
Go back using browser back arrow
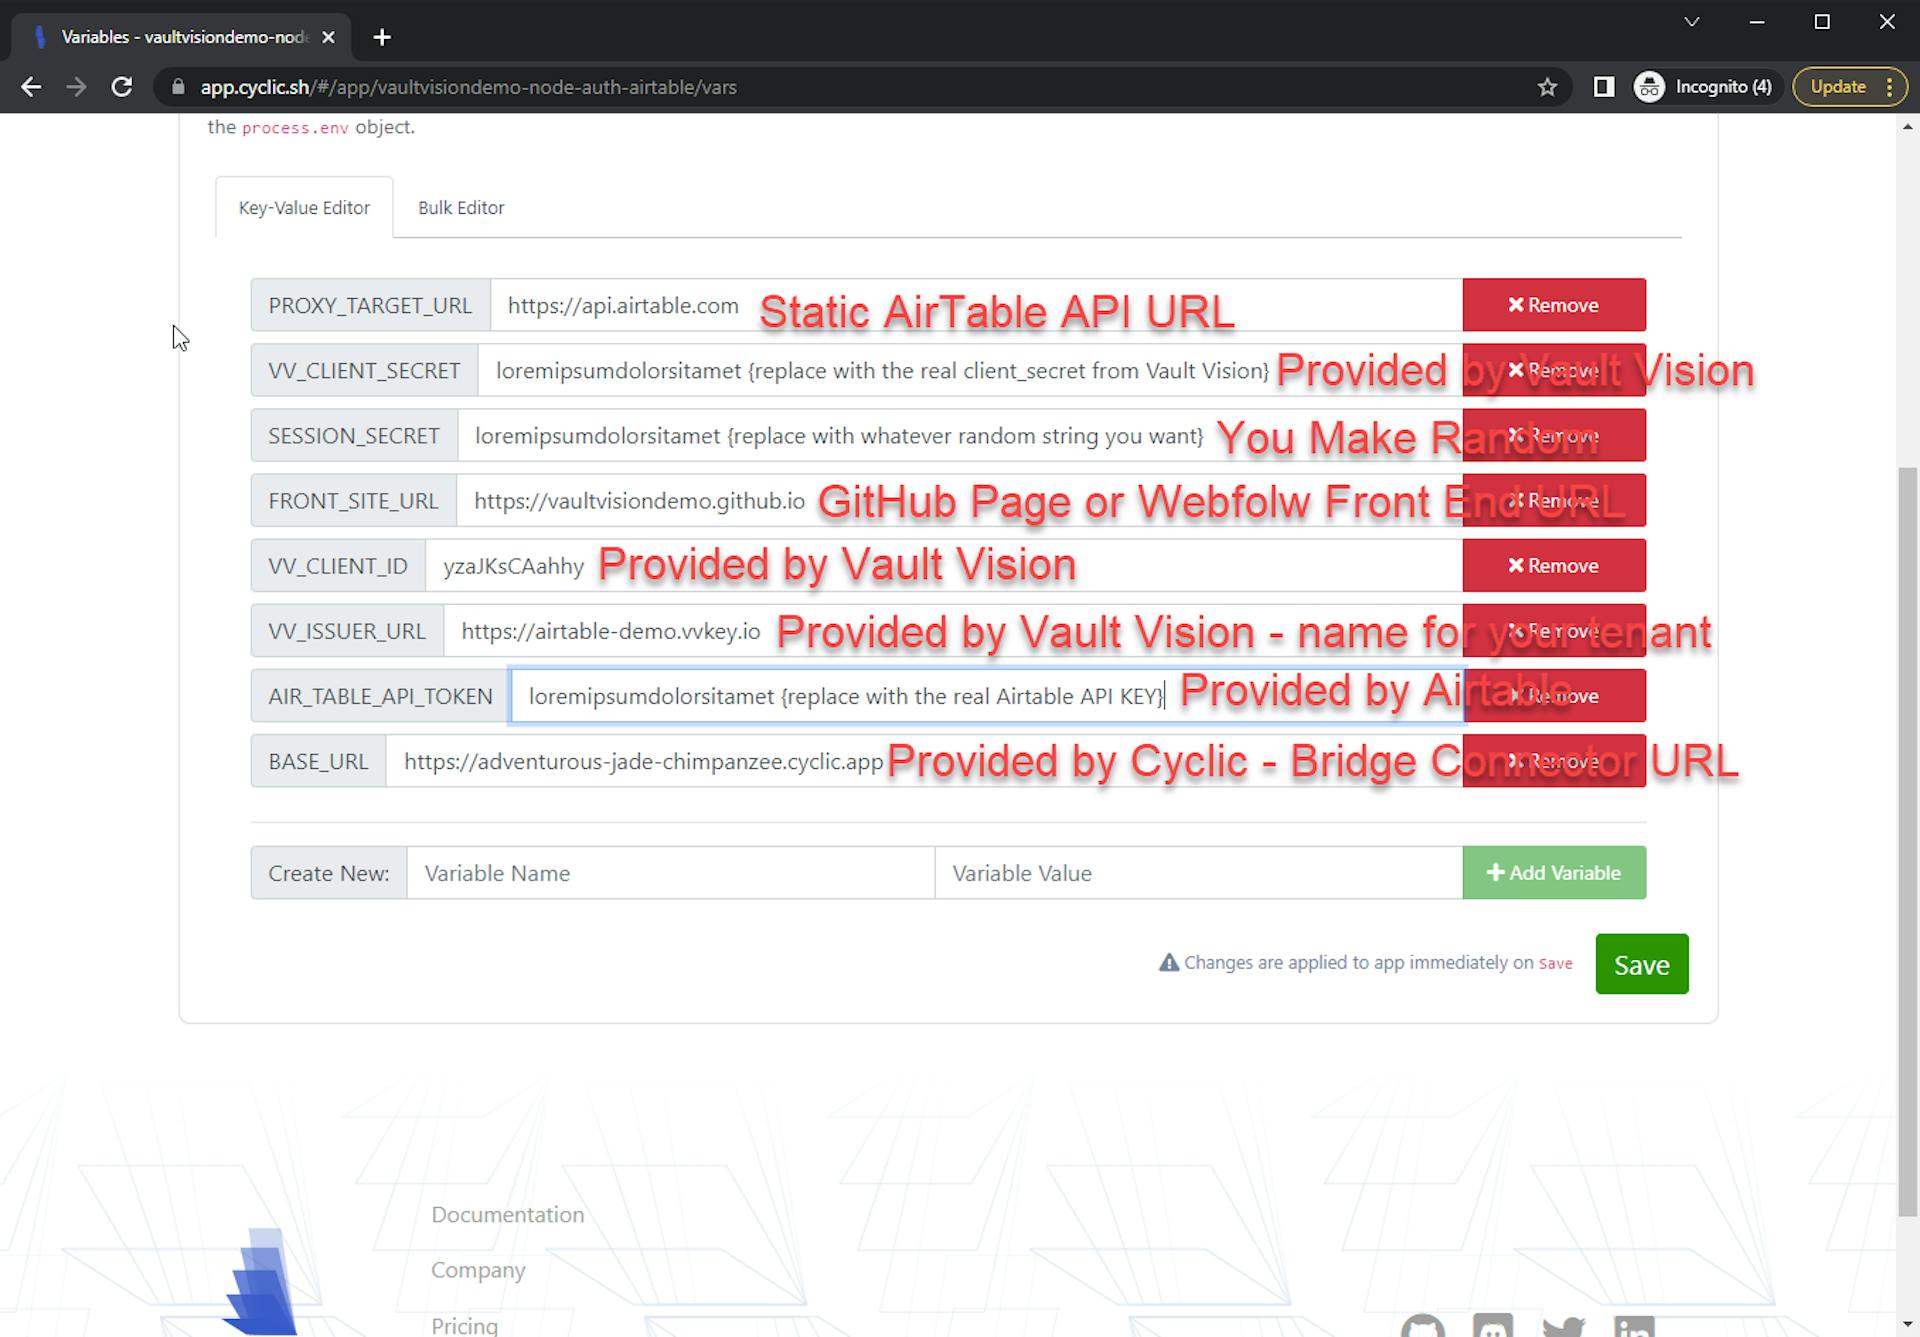31,87
